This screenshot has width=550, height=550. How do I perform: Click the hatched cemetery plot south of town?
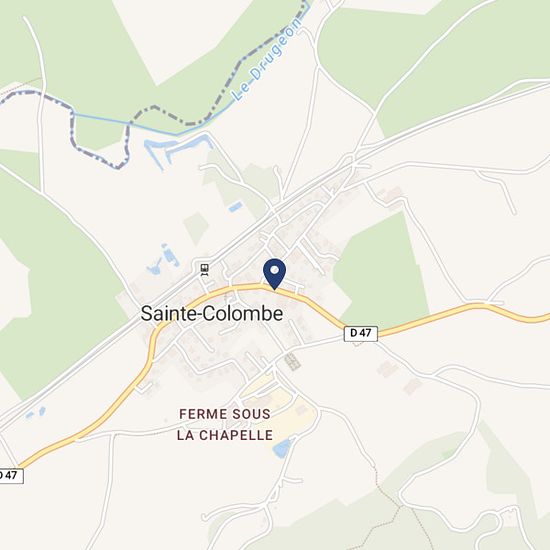(x=293, y=362)
